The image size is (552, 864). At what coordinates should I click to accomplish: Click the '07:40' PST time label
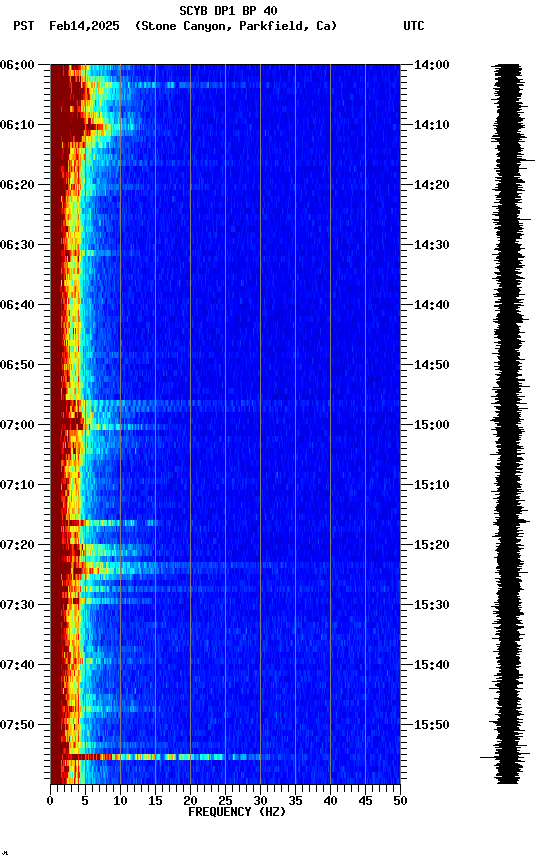(17, 665)
